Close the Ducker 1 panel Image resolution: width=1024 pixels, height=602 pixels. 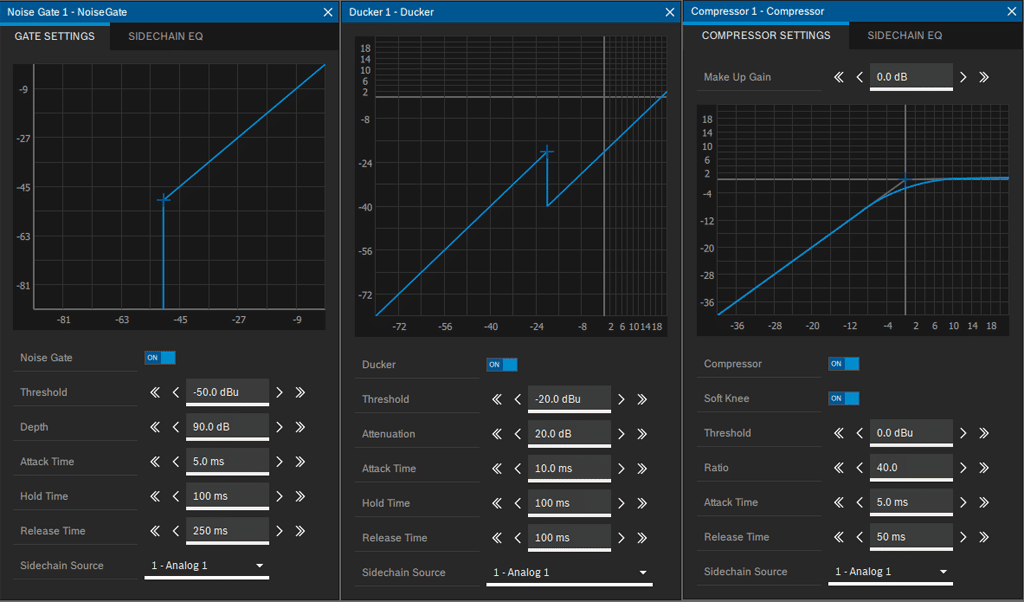[x=670, y=12]
